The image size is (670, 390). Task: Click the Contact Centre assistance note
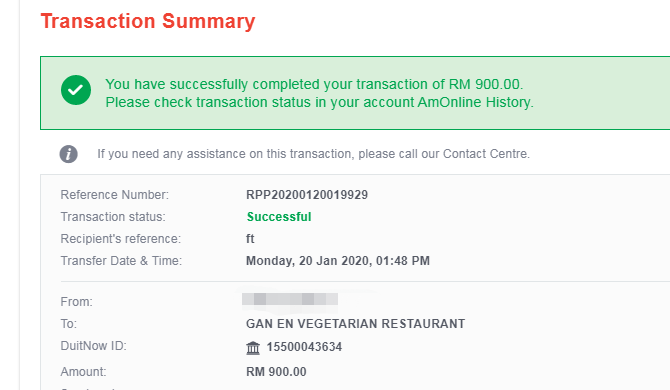click(313, 154)
